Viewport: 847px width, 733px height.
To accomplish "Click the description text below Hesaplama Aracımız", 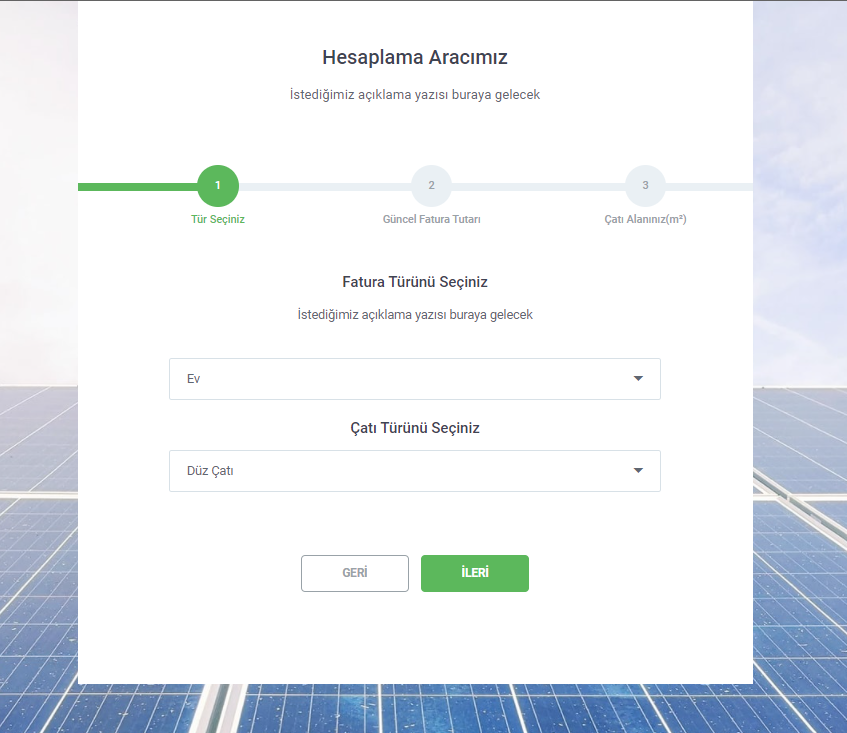I will pos(414,95).
